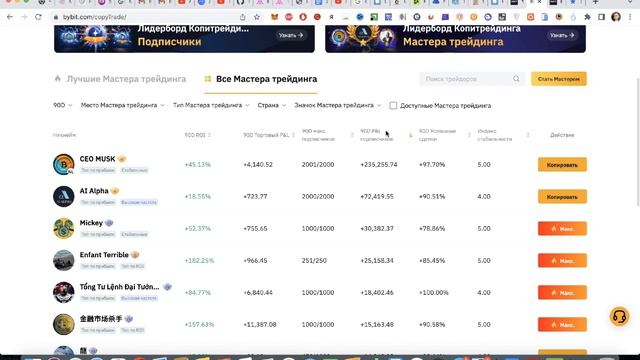The width and height of the screenshot is (640, 360).
Task: Click the 251/250 subscribers value
Action: pos(314,260)
